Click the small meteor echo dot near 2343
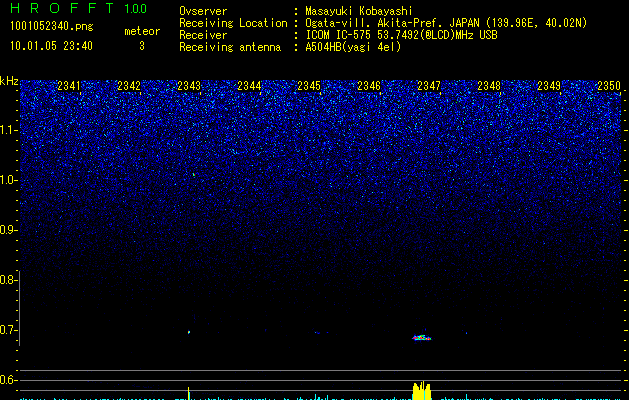Image resolution: width=629 pixels, height=400 pixels. click(x=189, y=332)
